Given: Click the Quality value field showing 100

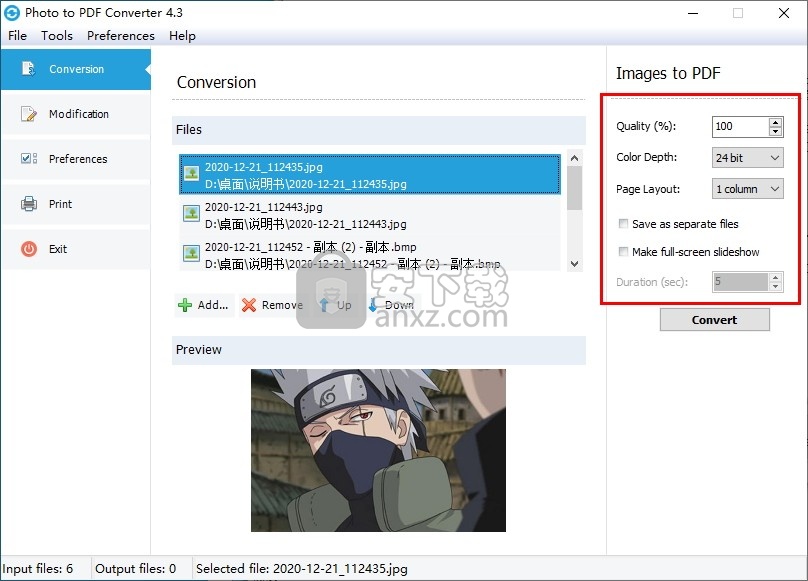Looking at the screenshot, I should (741, 126).
